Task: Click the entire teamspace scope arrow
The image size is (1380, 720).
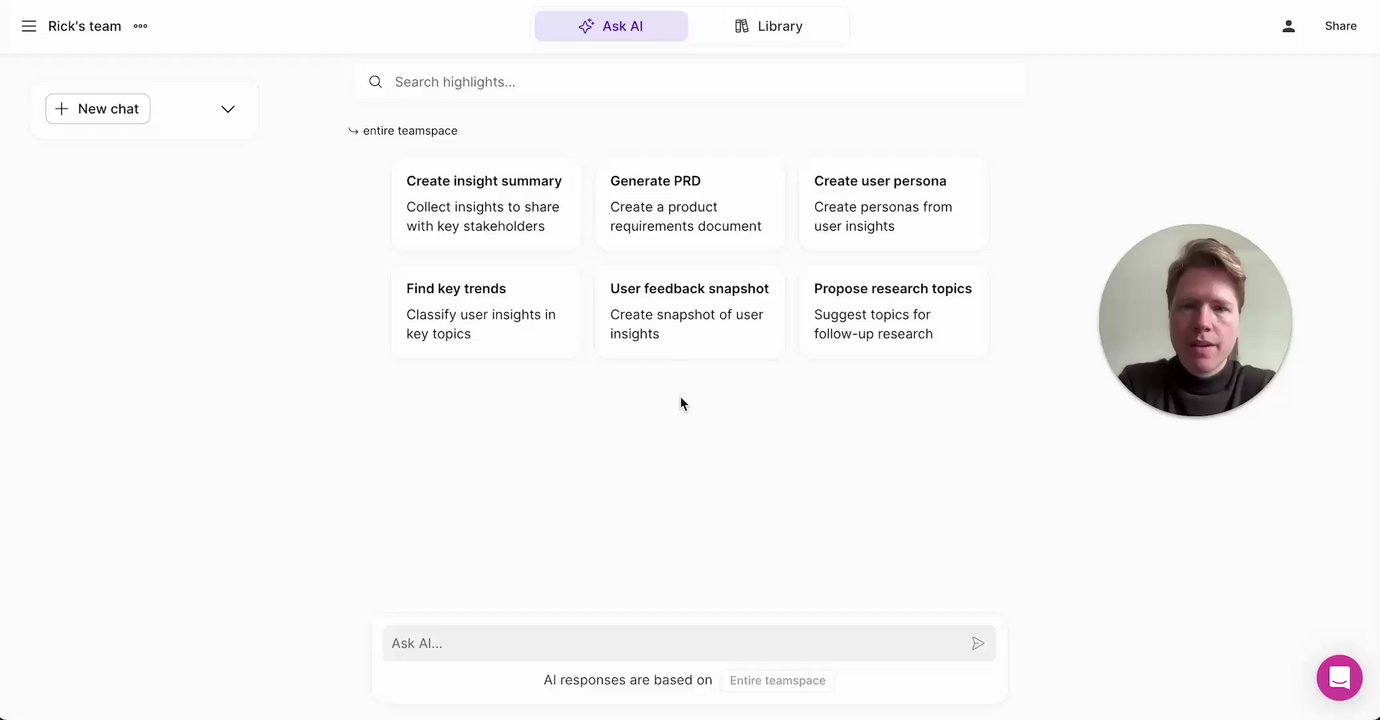Action: (353, 131)
